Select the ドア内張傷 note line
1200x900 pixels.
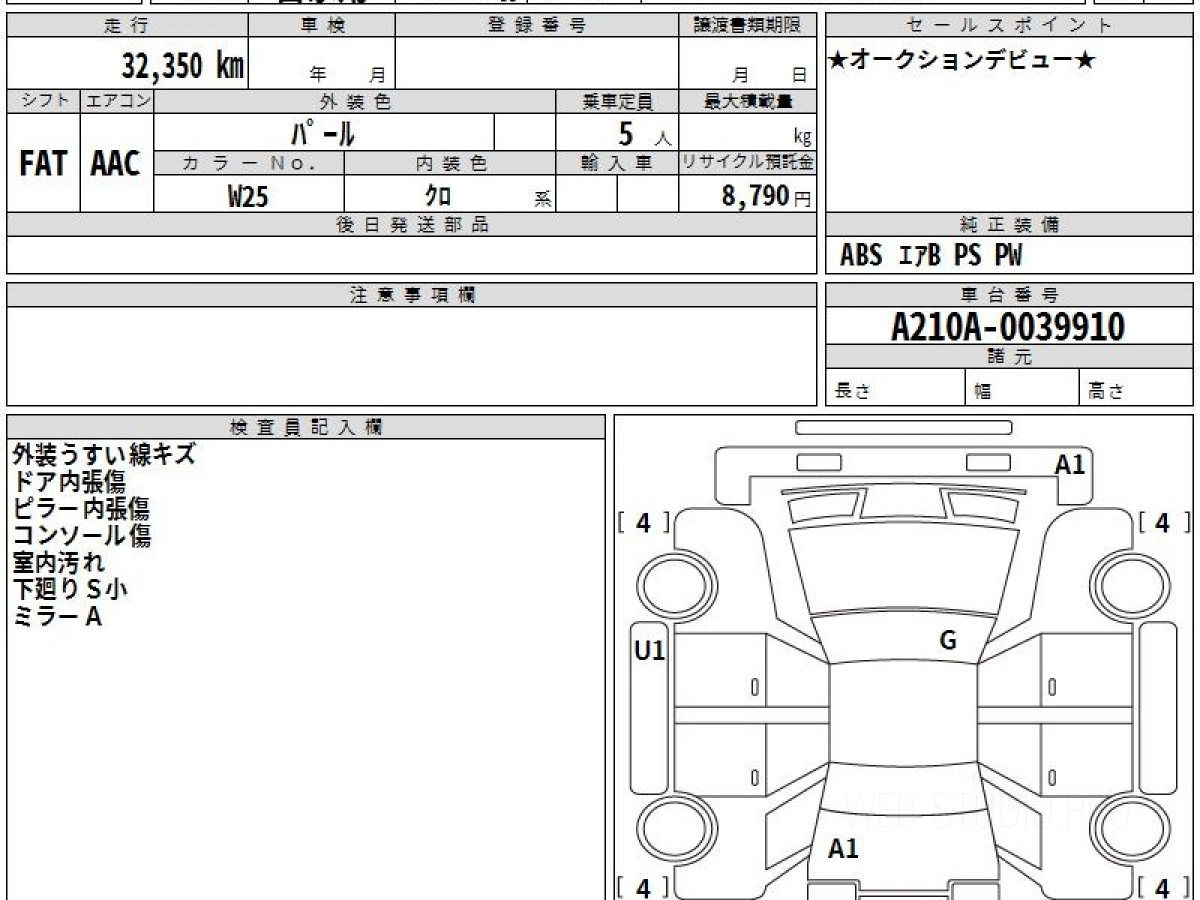coord(69,481)
